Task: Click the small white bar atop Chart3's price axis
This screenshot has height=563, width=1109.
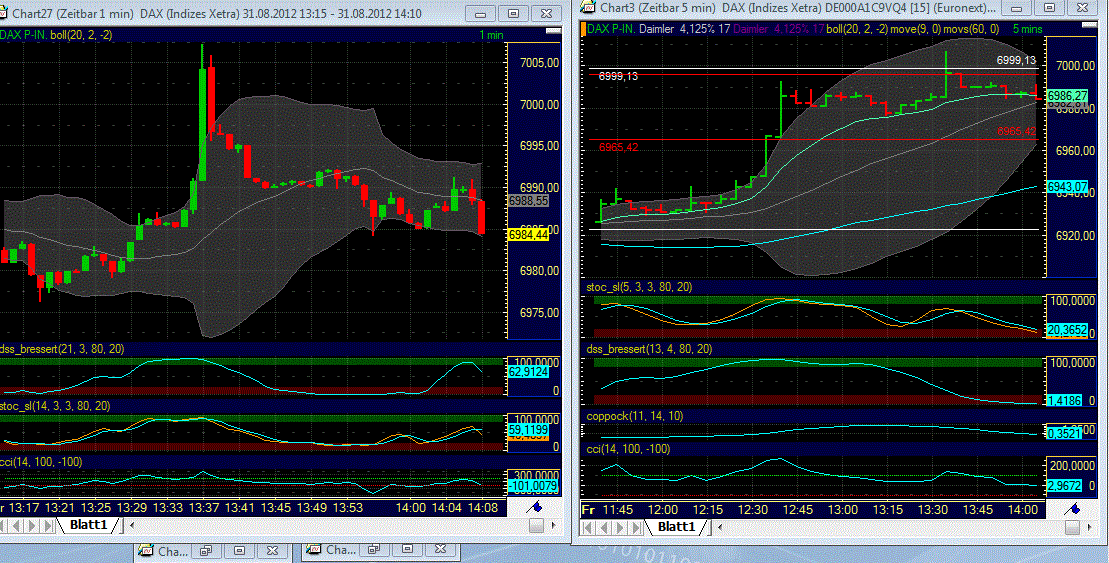Action: click(x=1089, y=25)
